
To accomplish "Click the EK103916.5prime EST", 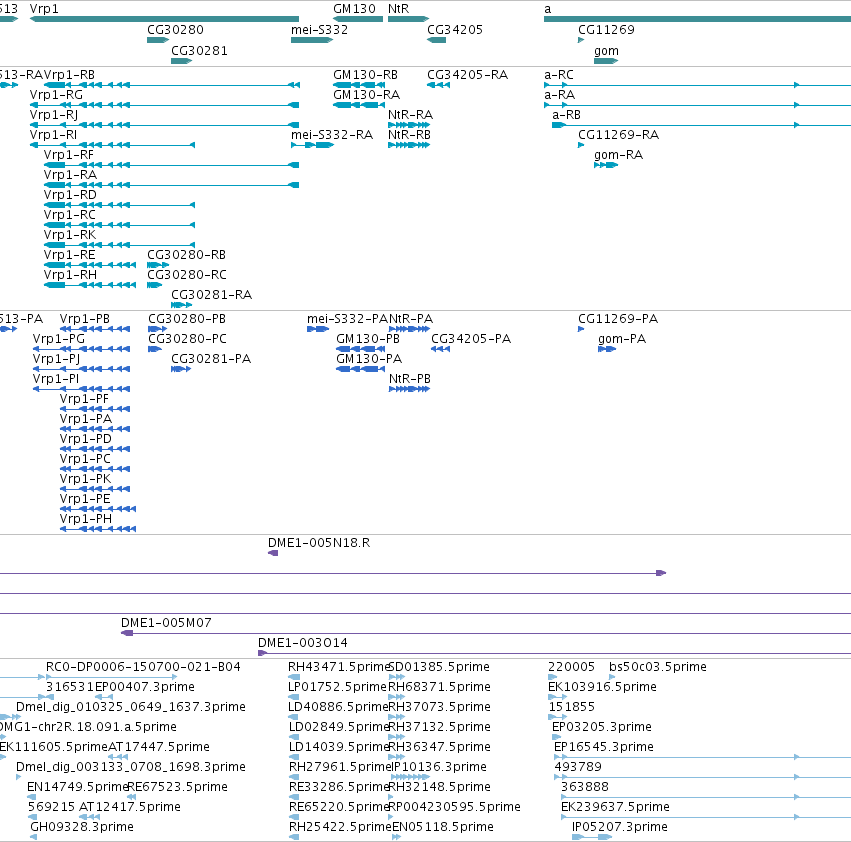I will (x=557, y=697).
